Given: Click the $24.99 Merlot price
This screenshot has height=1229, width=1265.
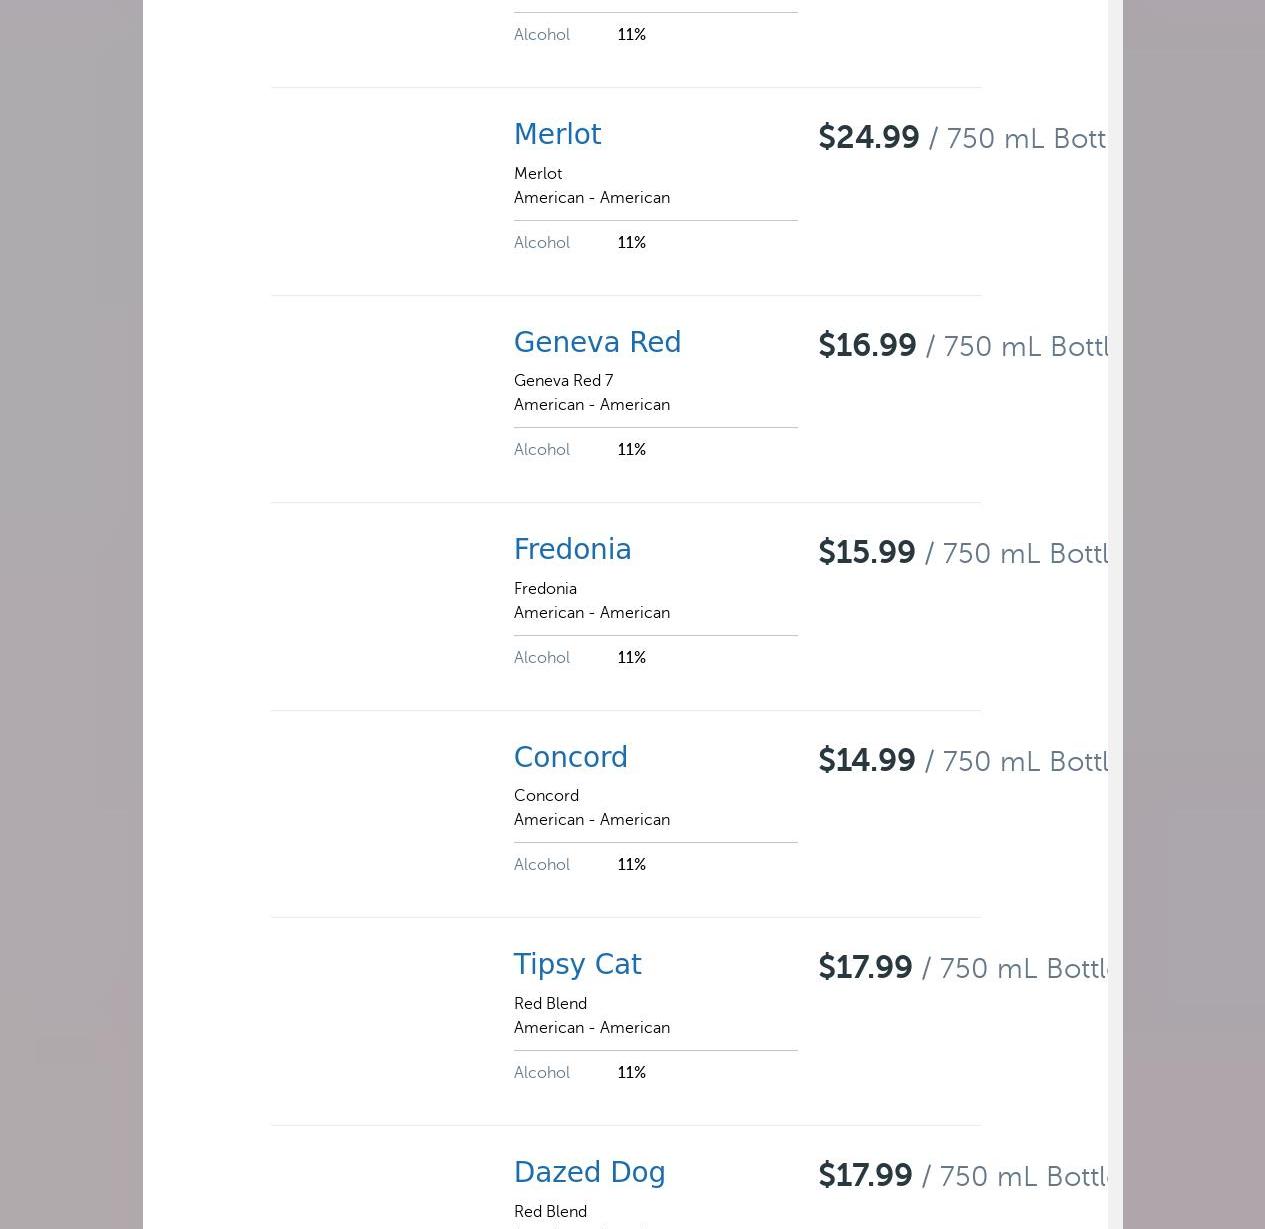Looking at the screenshot, I should (868, 138).
